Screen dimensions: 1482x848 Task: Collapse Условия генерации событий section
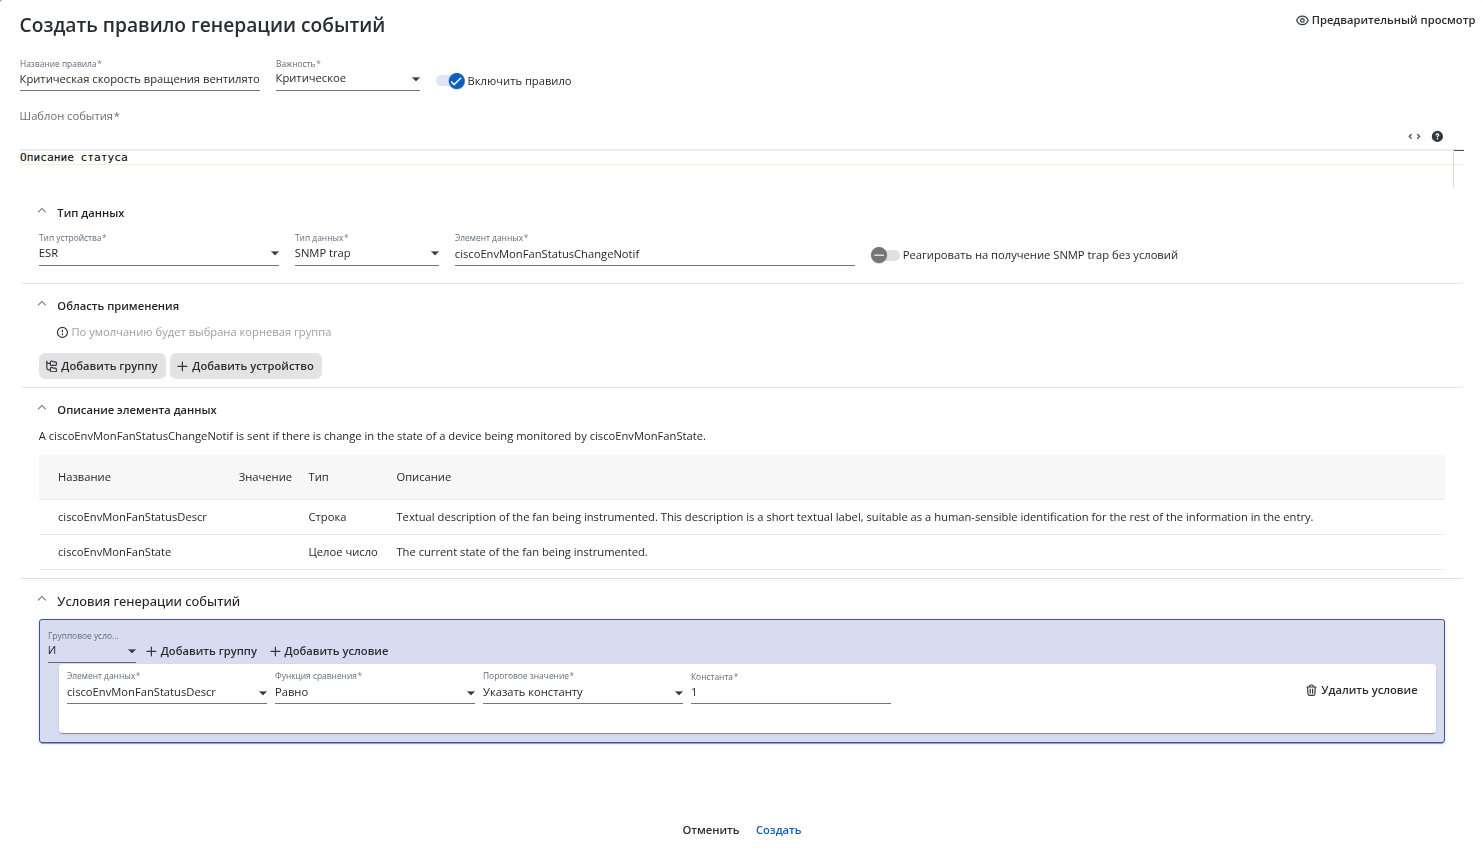click(42, 600)
